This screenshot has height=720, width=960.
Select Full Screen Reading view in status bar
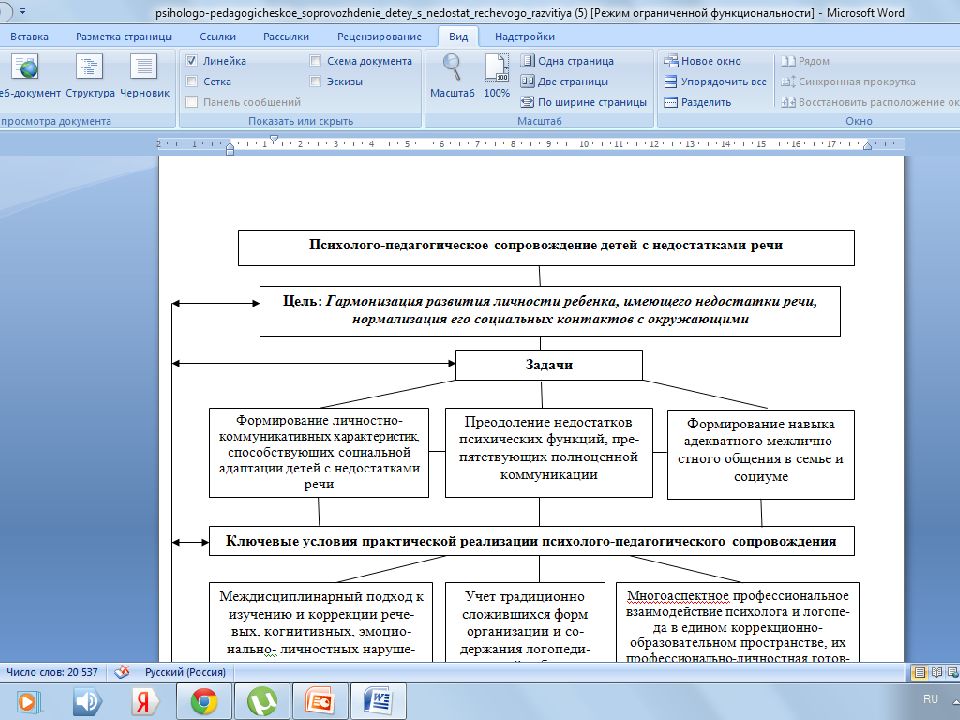[x=937, y=672]
